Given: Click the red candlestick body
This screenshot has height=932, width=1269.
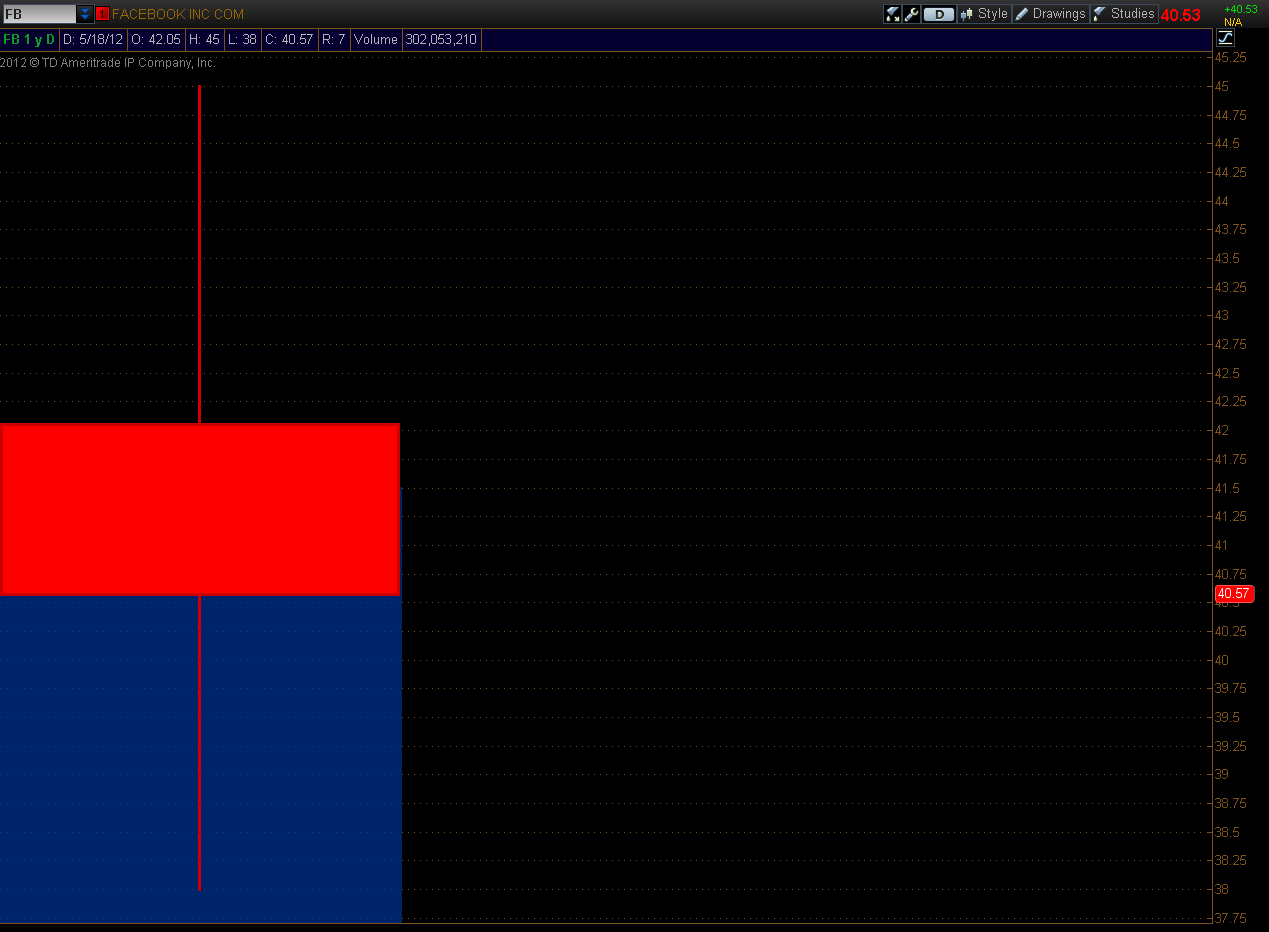Looking at the screenshot, I should [200, 509].
